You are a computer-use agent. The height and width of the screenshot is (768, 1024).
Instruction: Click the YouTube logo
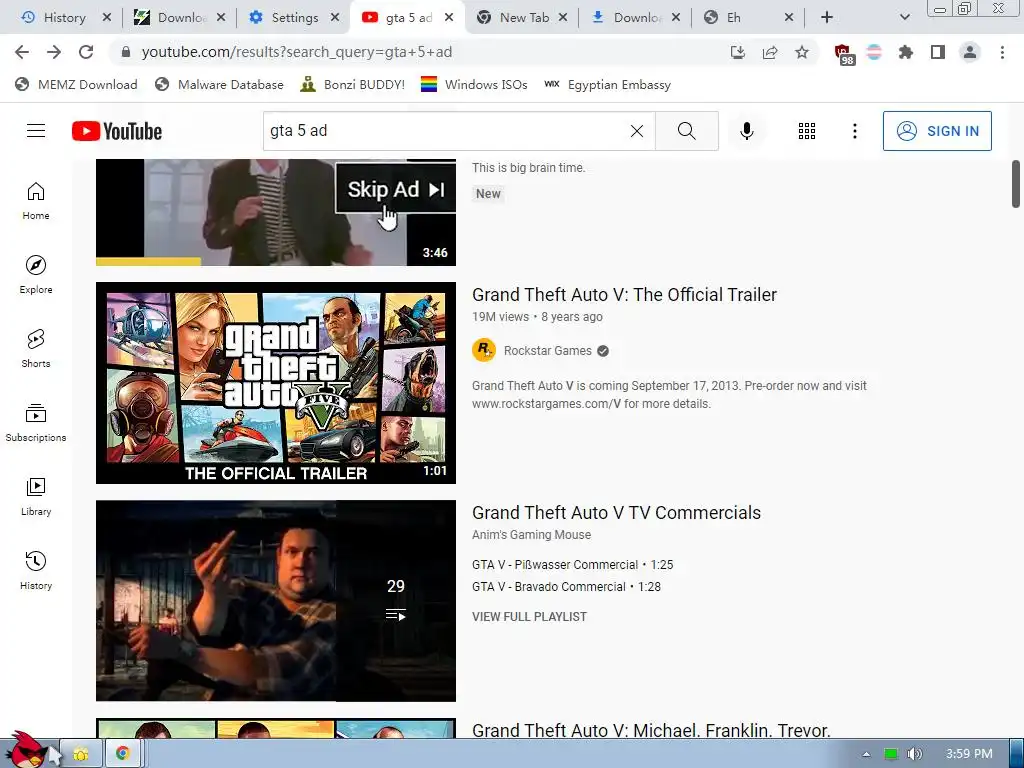[117, 131]
